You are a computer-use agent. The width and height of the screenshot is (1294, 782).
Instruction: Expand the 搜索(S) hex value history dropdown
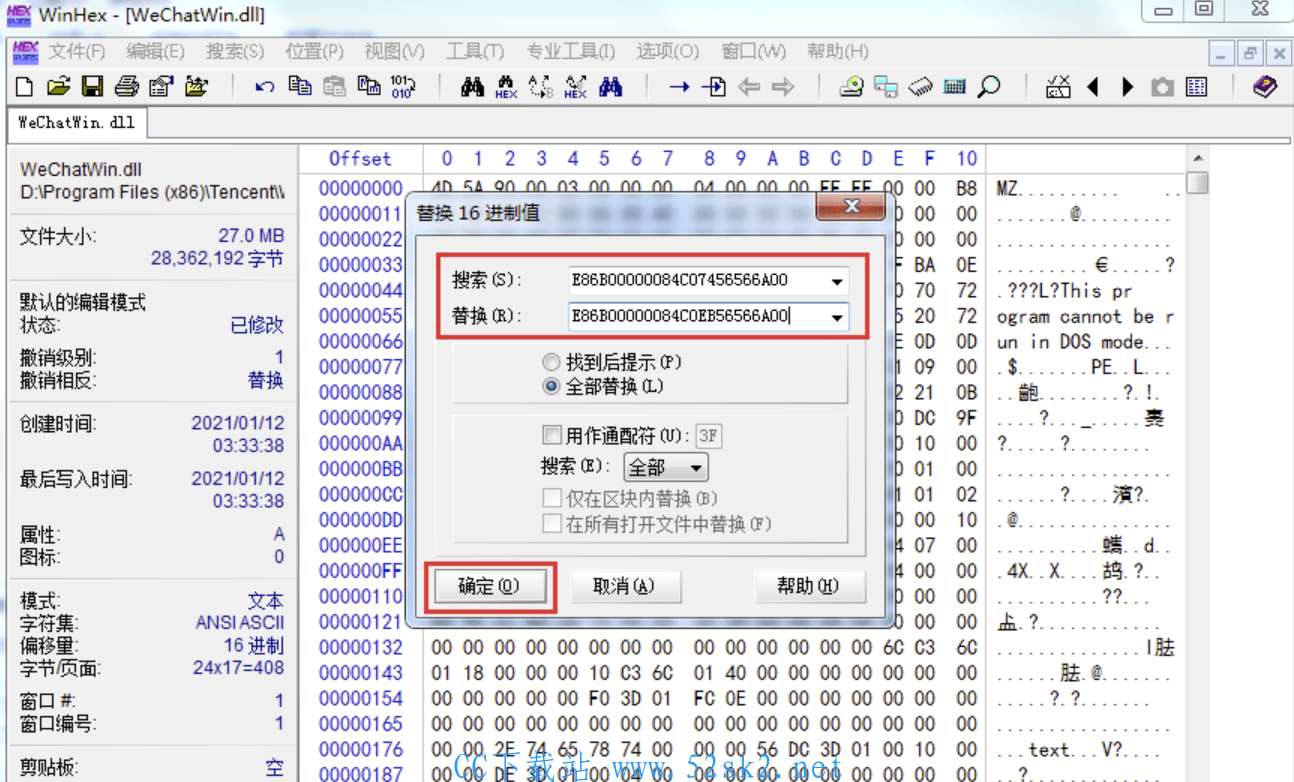coord(837,281)
